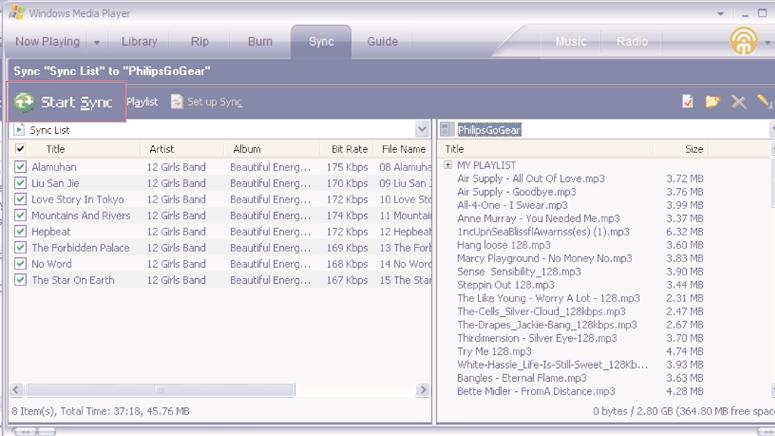This screenshot has height=436, width=775.
Task: Click the yellow pencil icon at toolbar end
Action: coord(764,101)
